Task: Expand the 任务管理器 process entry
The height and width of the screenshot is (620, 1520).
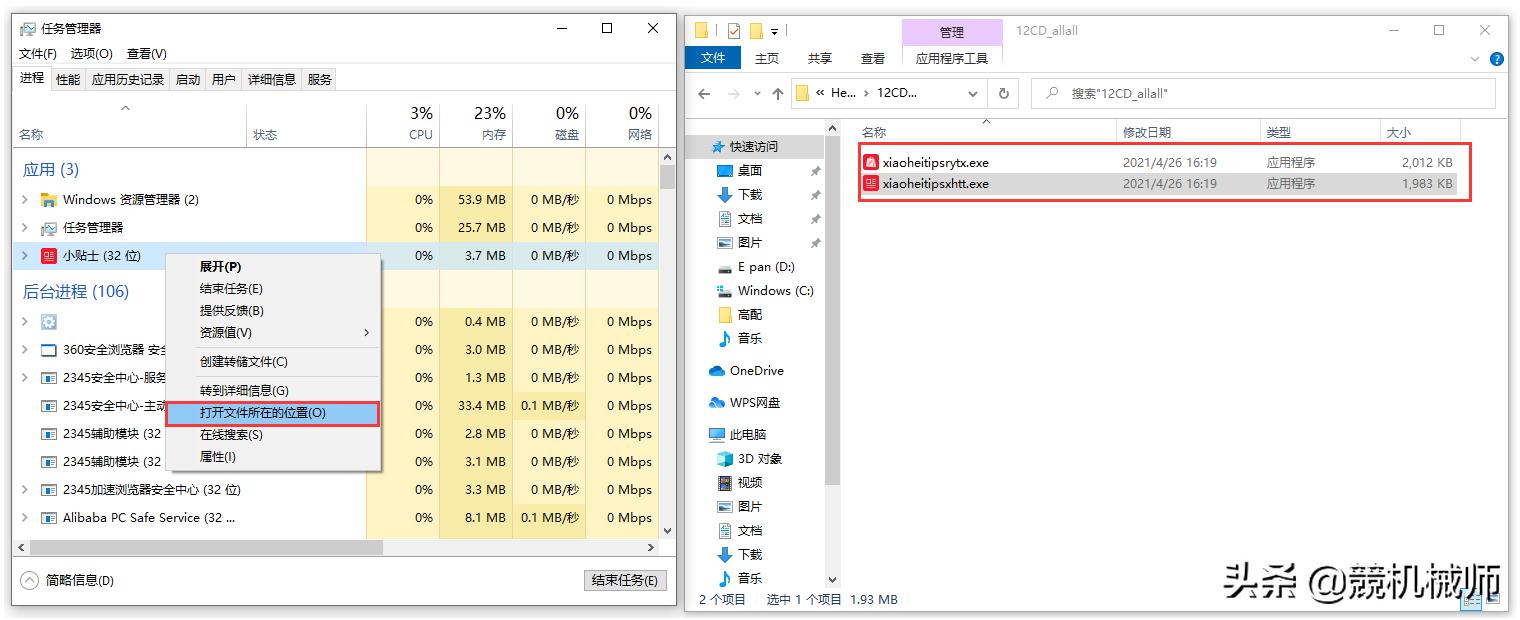Action: point(25,228)
